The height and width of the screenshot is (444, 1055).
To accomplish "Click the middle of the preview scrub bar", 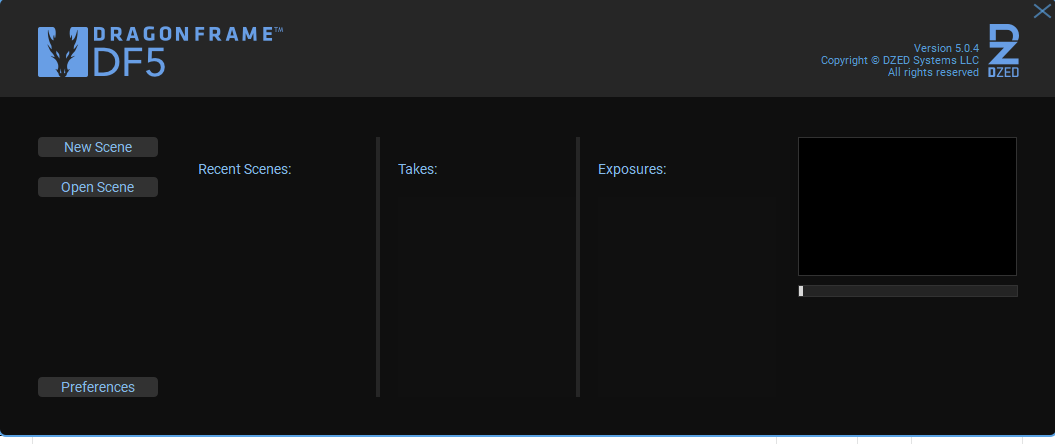I will [x=908, y=291].
